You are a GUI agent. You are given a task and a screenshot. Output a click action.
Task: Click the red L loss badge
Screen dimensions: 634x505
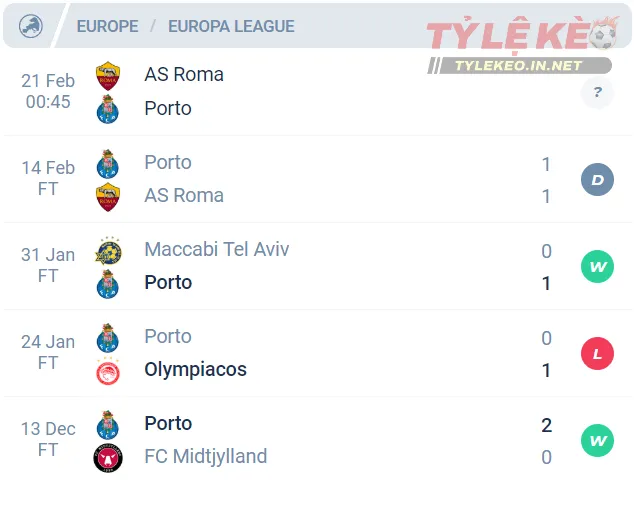coord(597,354)
